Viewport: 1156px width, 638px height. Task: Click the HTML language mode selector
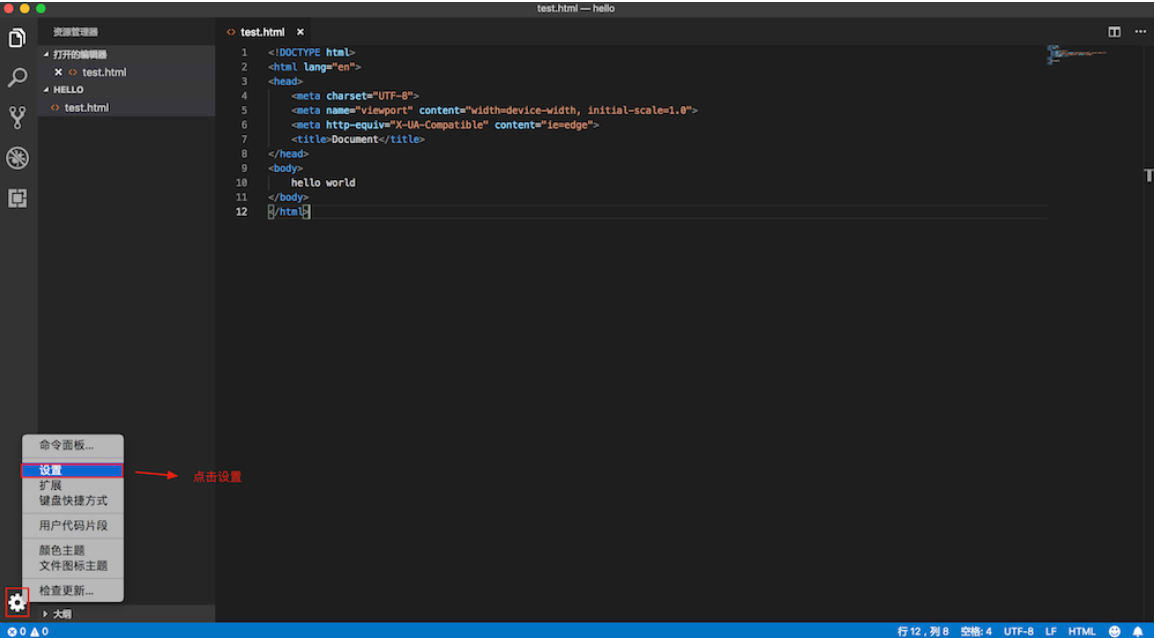[1082, 631]
